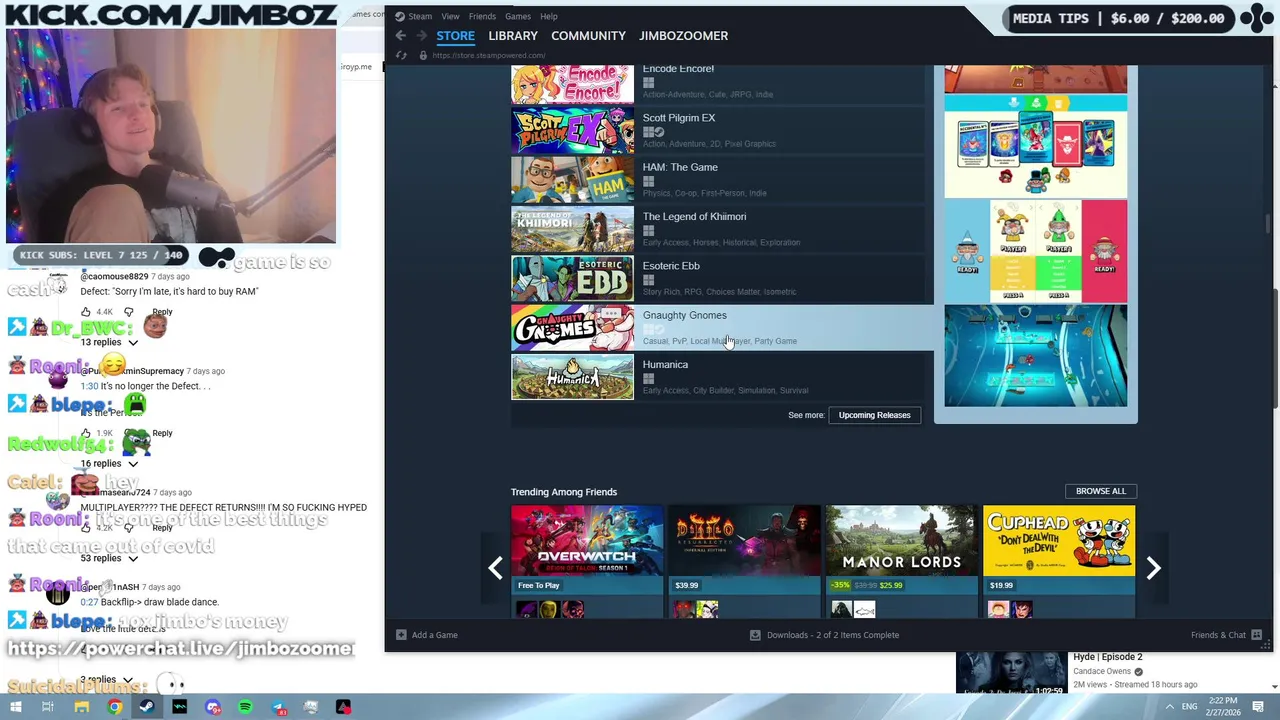Screen dimensions: 1280x720
Task: Reply to the @caomouse8829 comment
Action: tap(162, 312)
